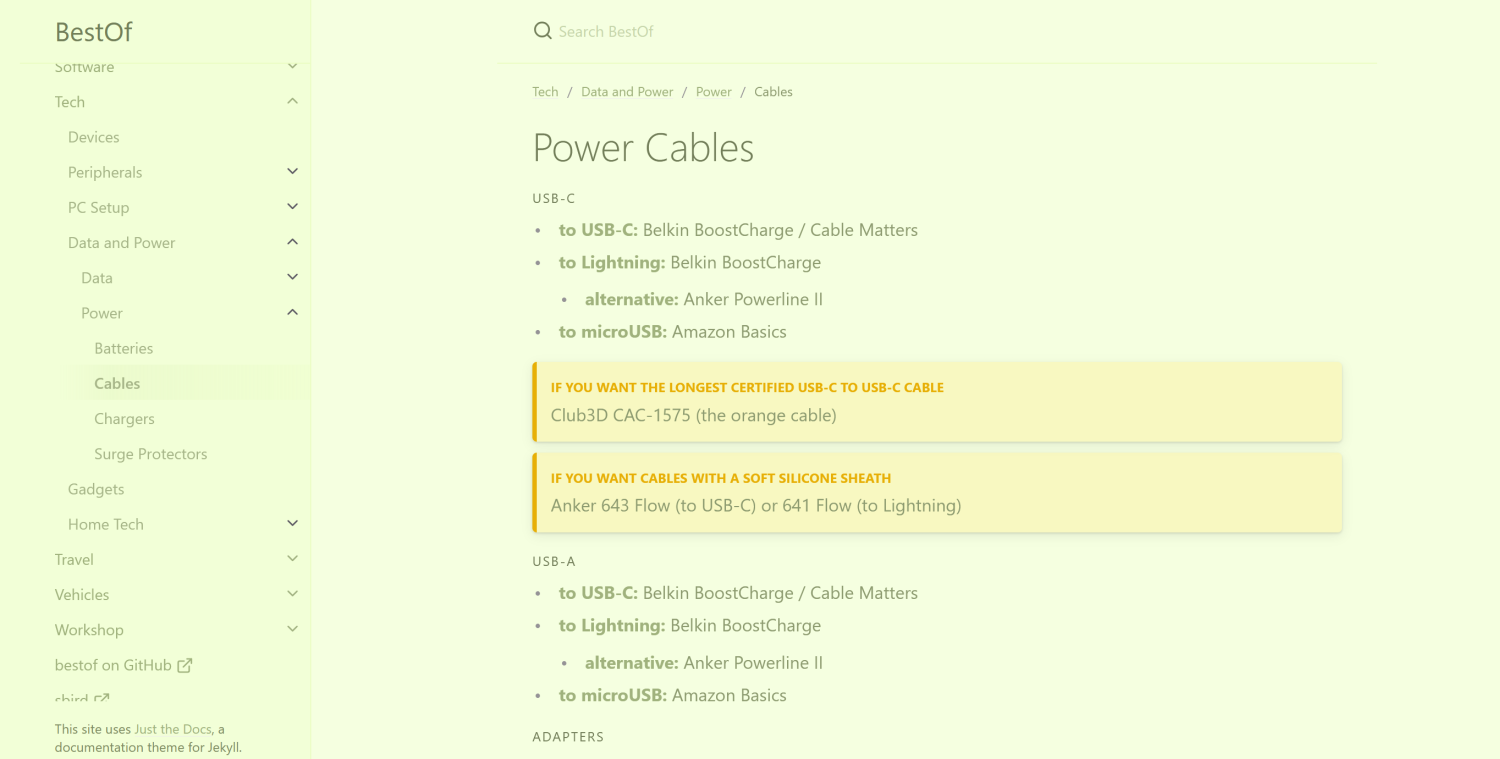Open the Just the Docs link
The image size is (1500, 759).
pos(173,729)
